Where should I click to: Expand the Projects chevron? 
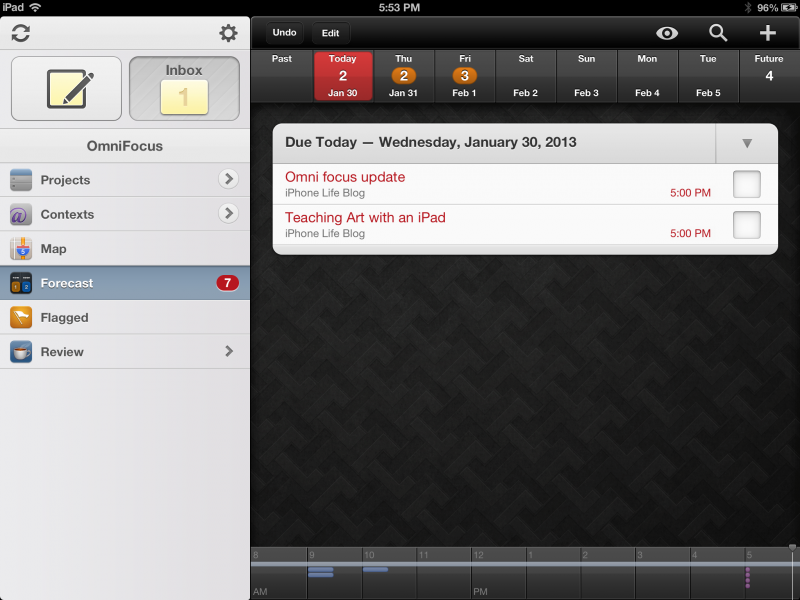(229, 179)
